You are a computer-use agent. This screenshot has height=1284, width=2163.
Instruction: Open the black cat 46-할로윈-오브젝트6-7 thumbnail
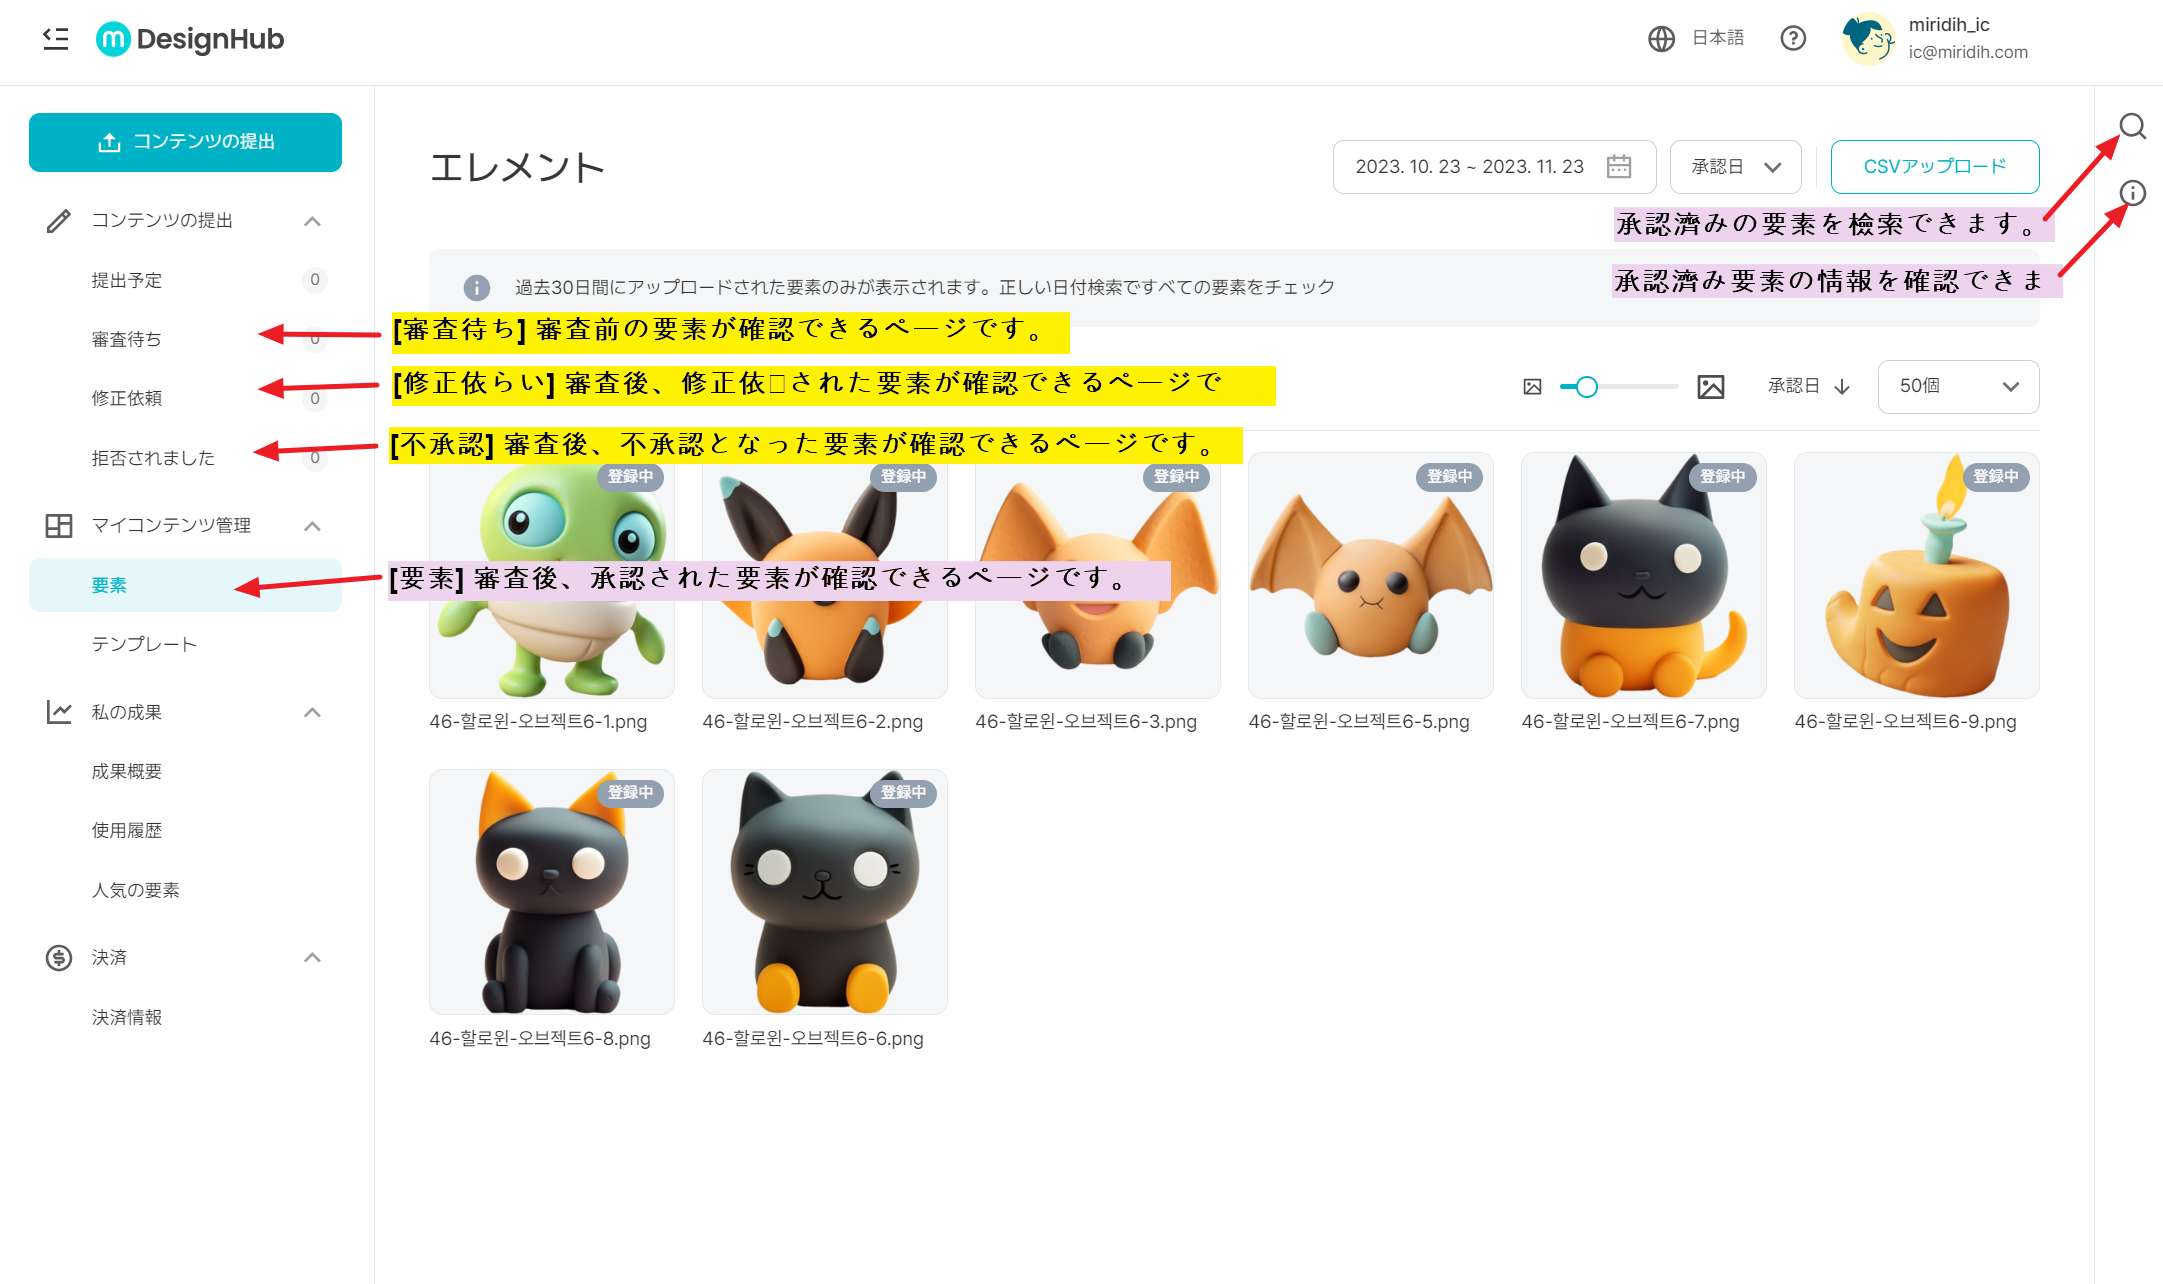click(1643, 576)
